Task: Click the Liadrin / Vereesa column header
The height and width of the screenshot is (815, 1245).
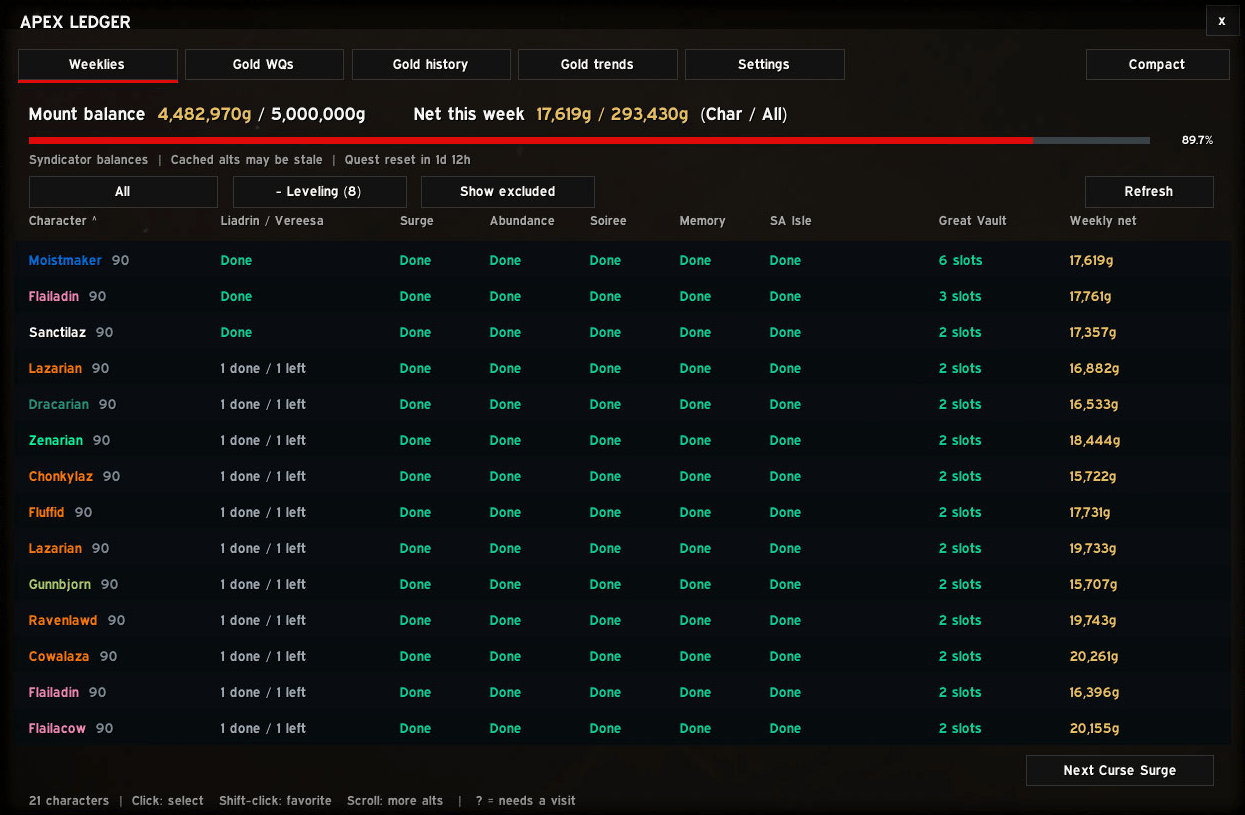Action: (x=272, y=221)
